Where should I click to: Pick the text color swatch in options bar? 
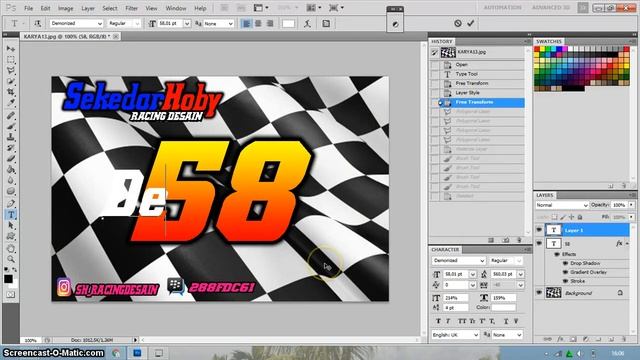click(x=288, y=24)
